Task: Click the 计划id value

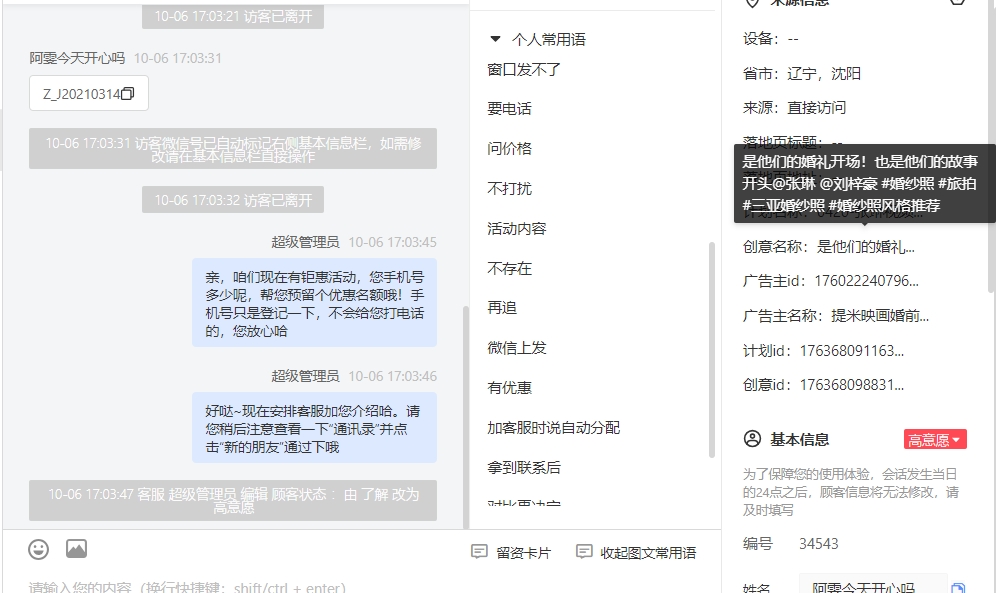Action: [x=851, y=350]
